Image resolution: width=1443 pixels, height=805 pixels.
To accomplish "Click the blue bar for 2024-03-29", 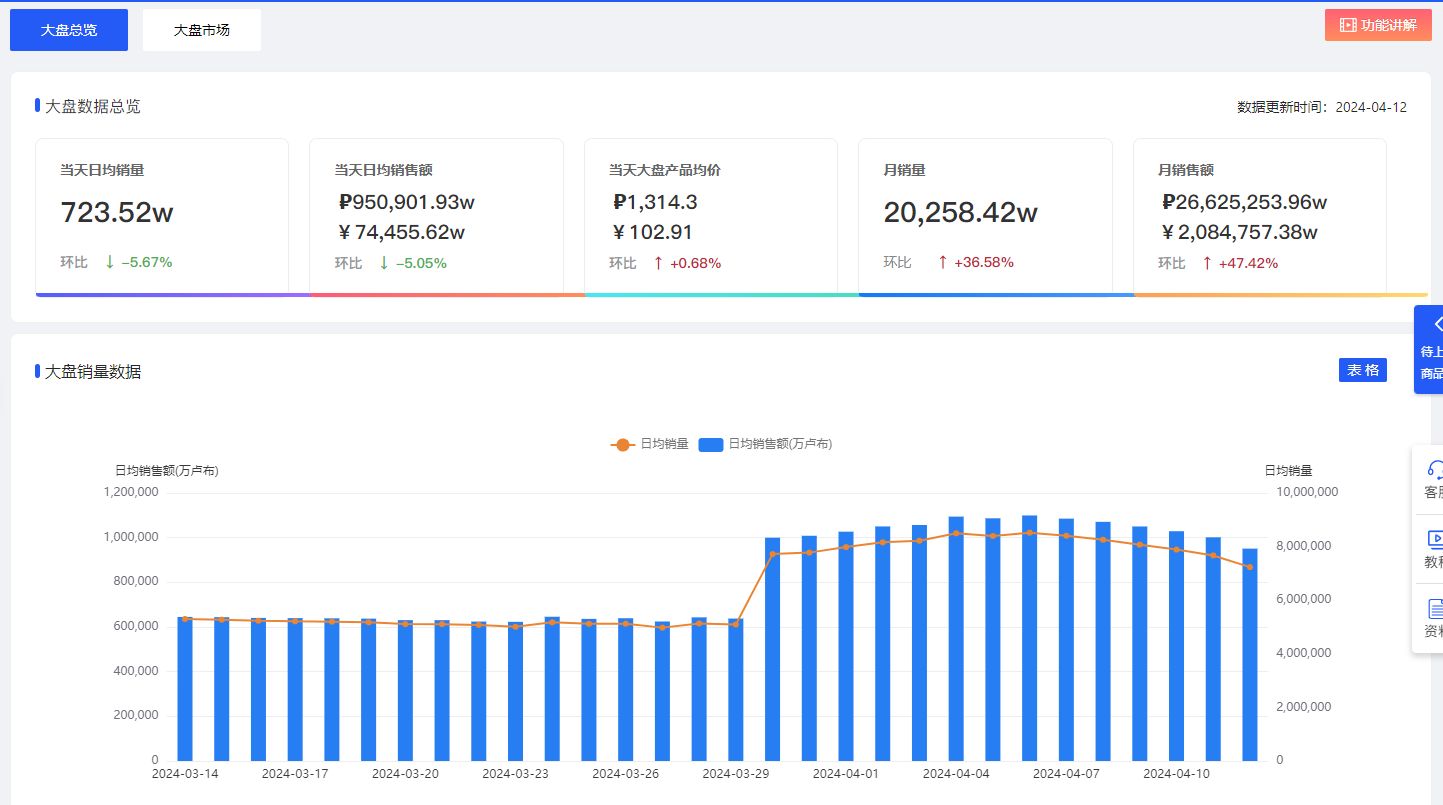I will point(736,690).
